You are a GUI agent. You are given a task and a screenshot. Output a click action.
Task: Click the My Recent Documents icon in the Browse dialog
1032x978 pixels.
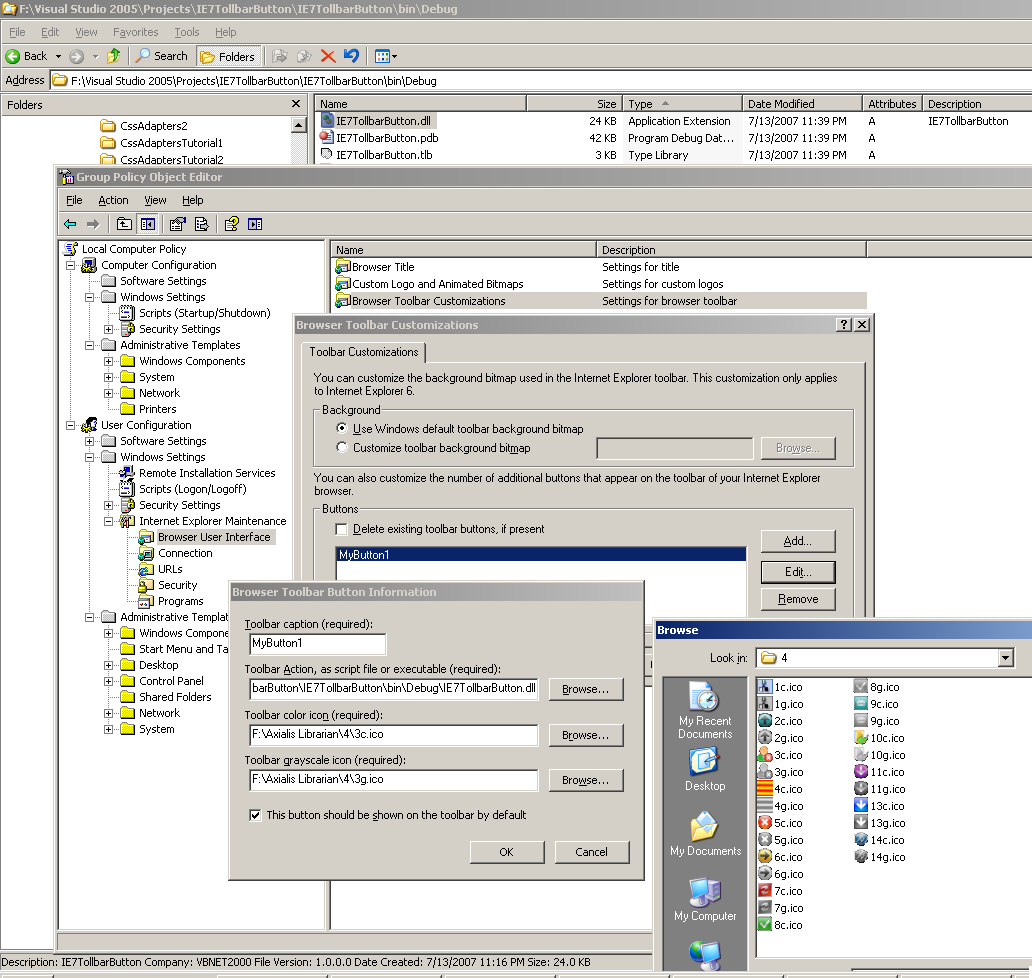[705, 697]
